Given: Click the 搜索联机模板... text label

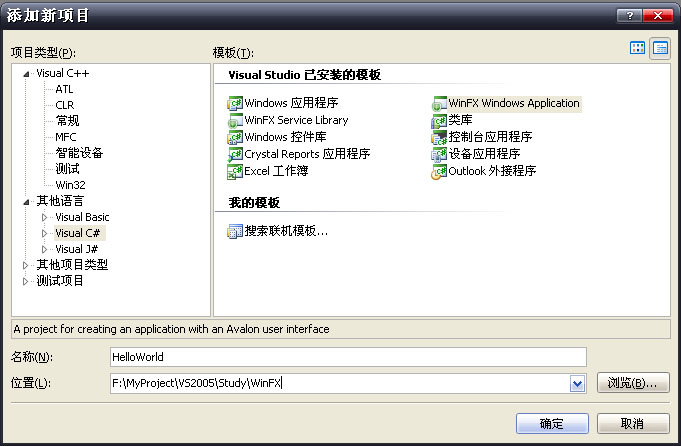Looking at the screenshot, I should [x=286, y=231].
